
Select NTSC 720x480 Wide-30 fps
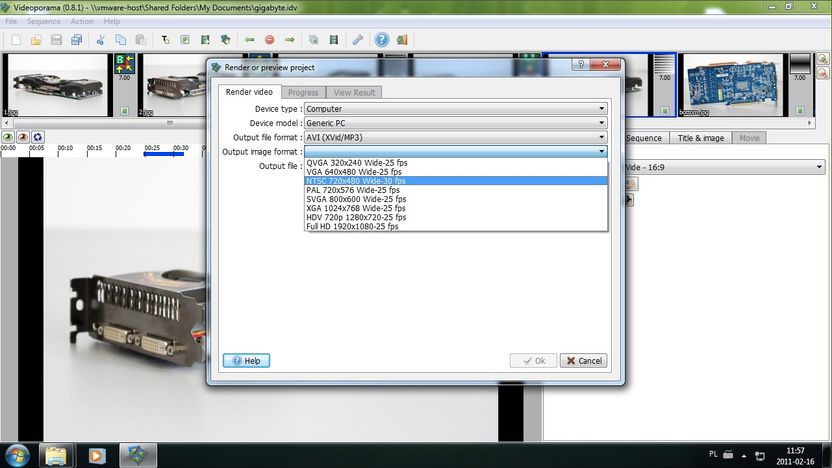(456, 181)
